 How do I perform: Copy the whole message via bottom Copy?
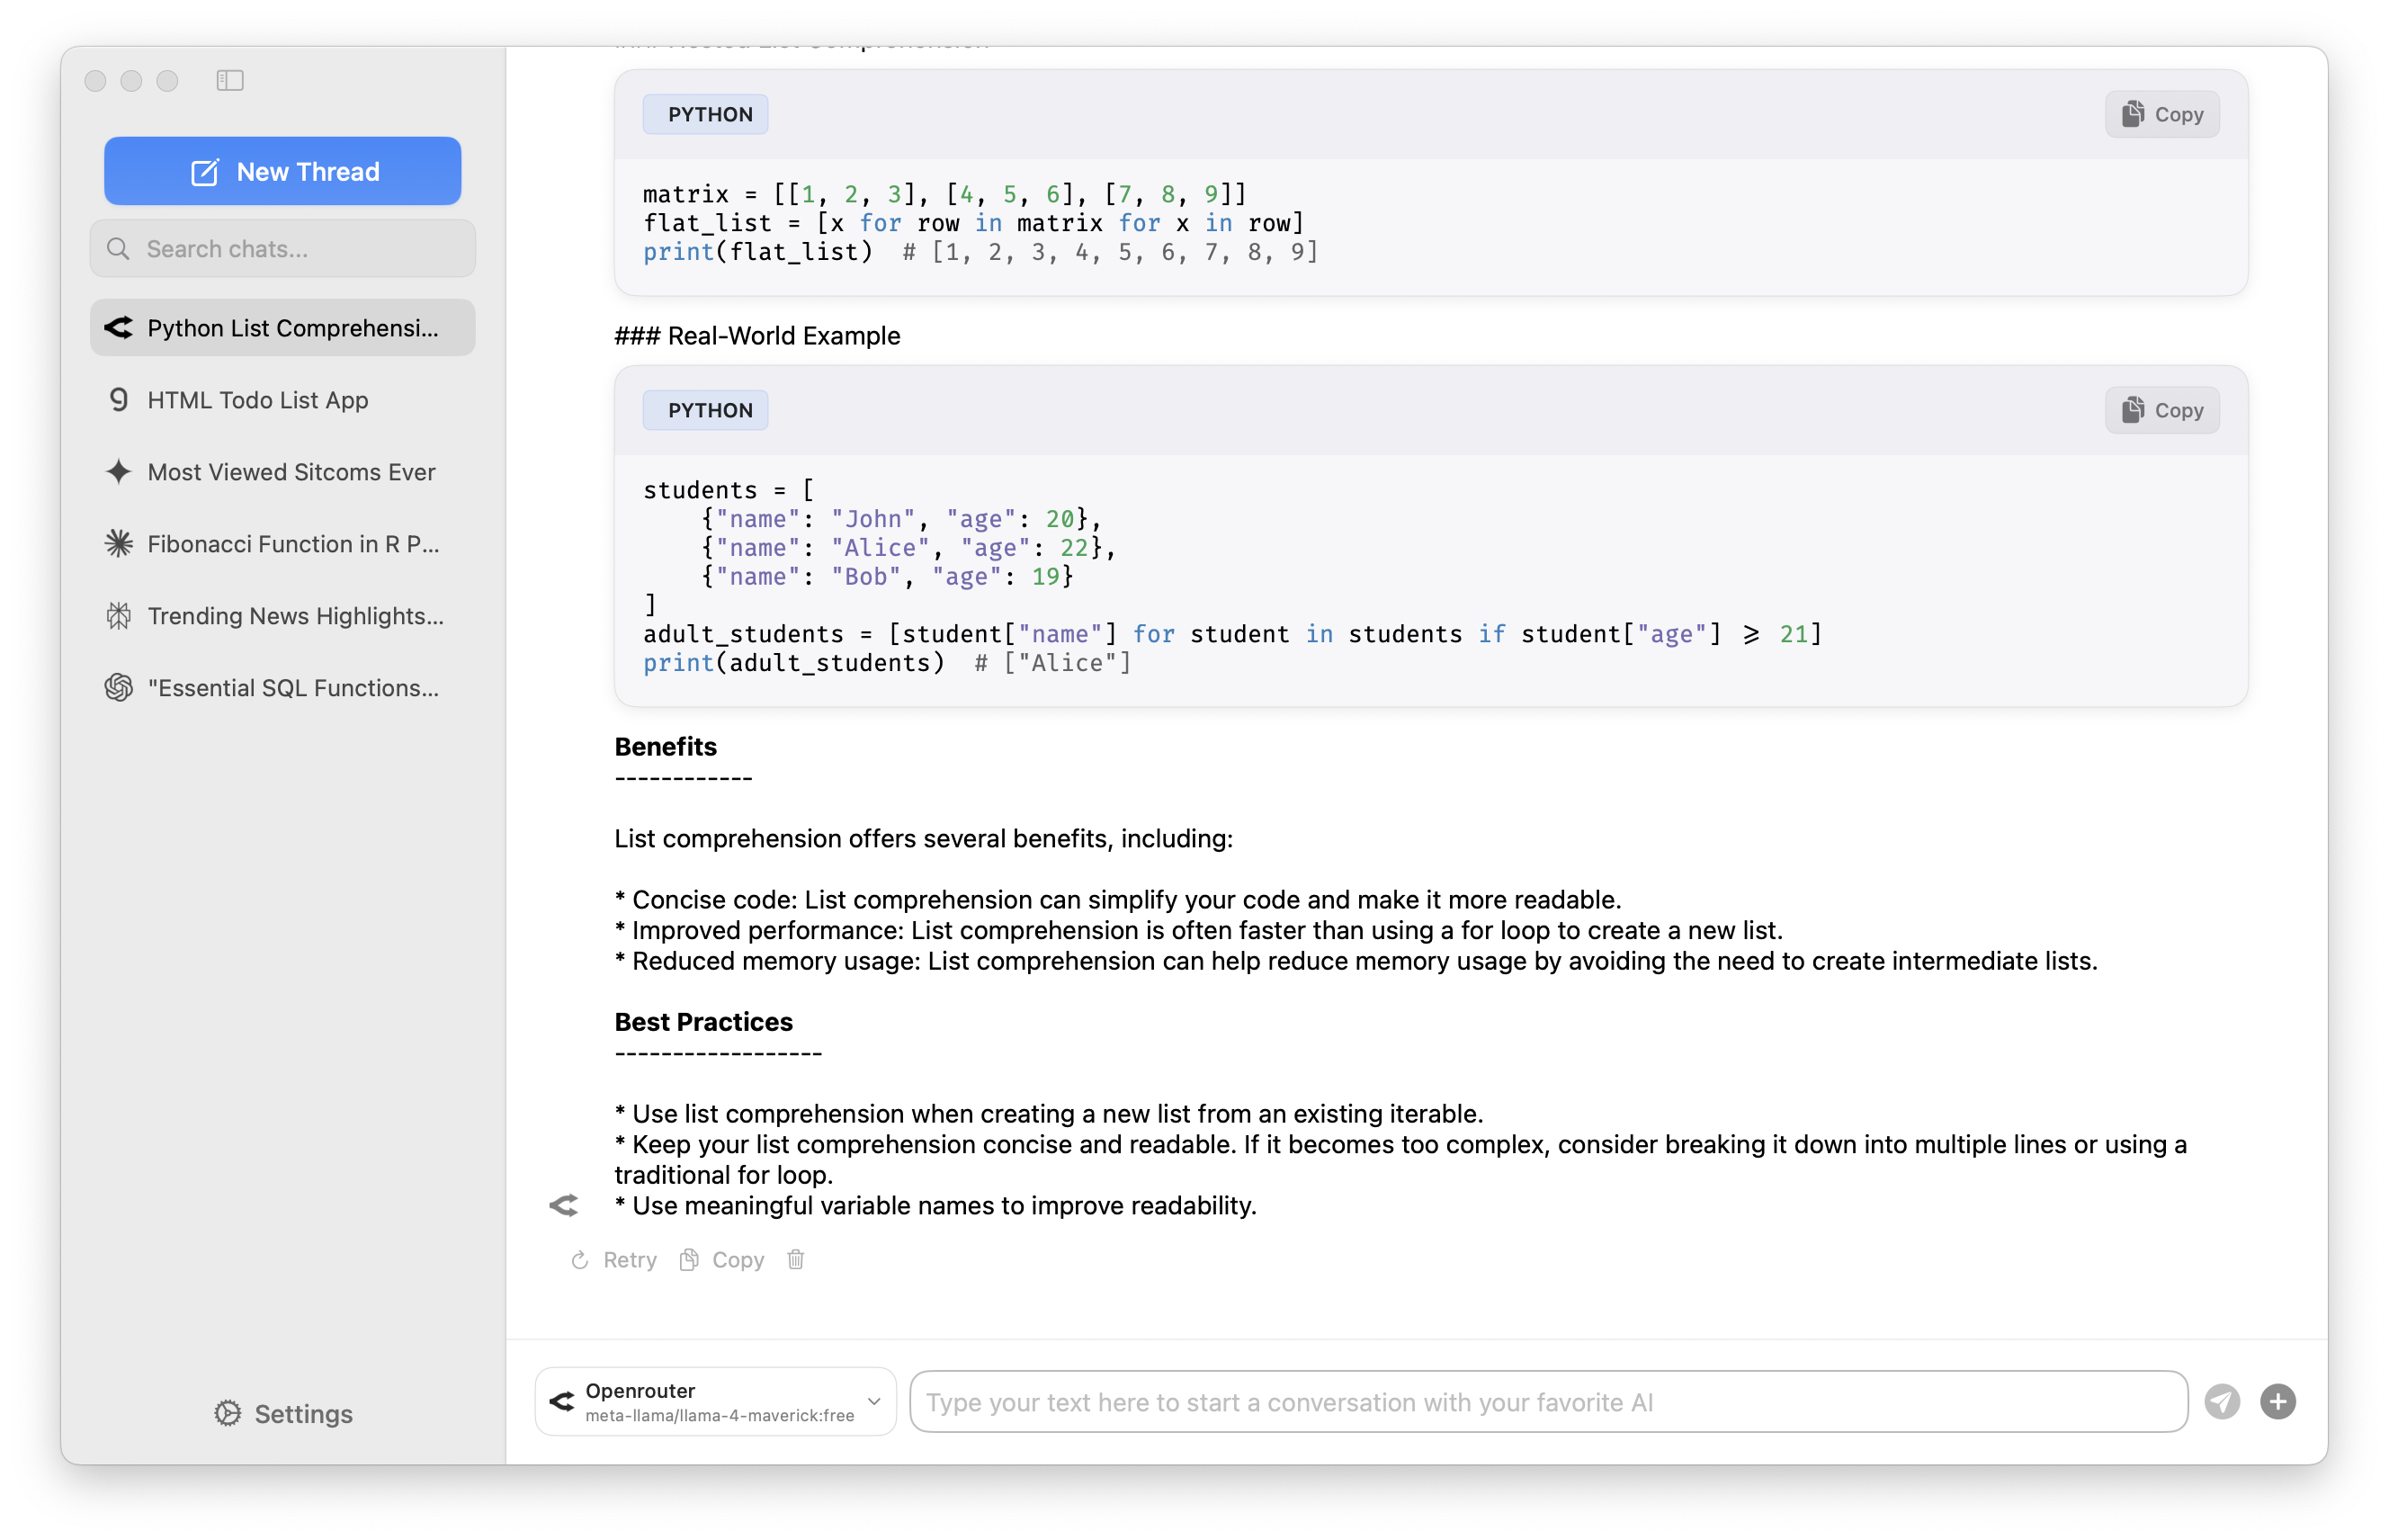coord(722,1260)
